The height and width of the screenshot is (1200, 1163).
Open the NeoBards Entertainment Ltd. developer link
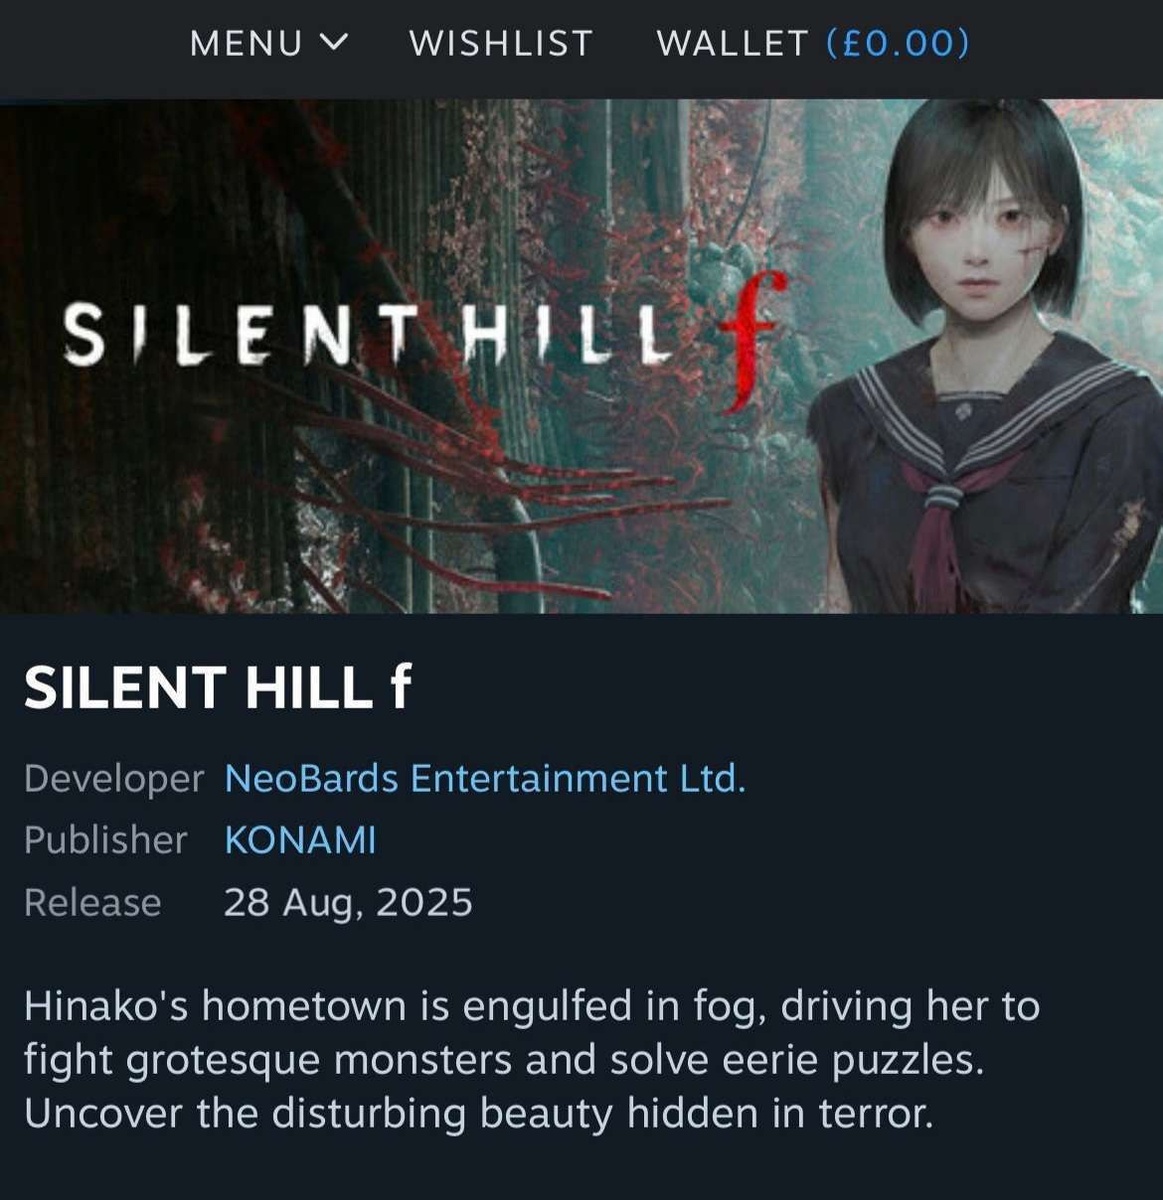(x=485, y=778)
